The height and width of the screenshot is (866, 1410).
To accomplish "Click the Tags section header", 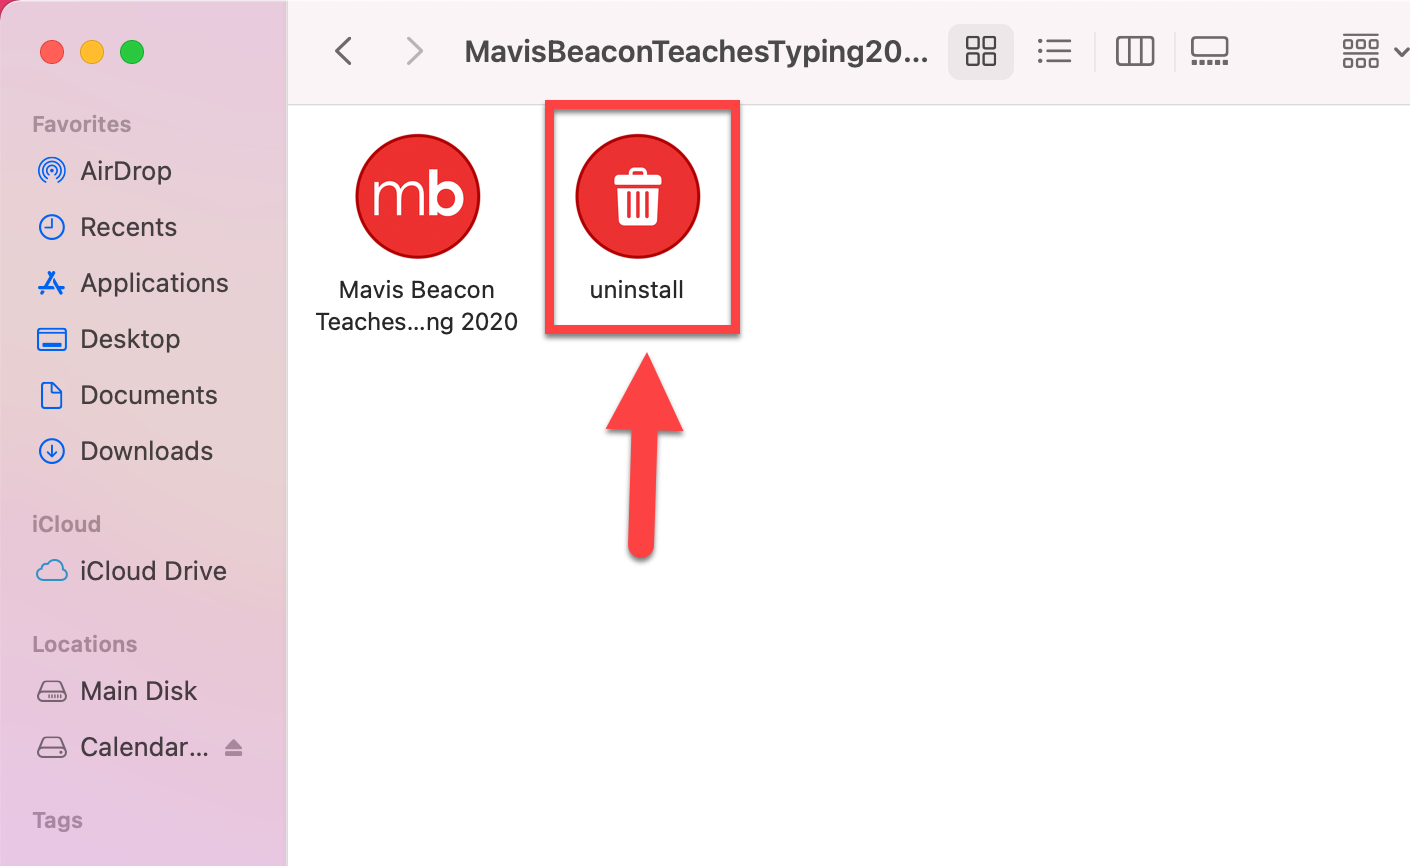I will coord(57,820).
